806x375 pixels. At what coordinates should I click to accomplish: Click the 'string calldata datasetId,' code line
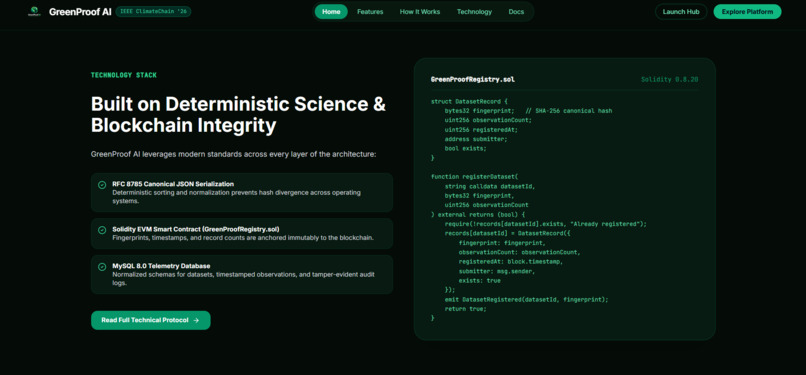tap(490, 186)
